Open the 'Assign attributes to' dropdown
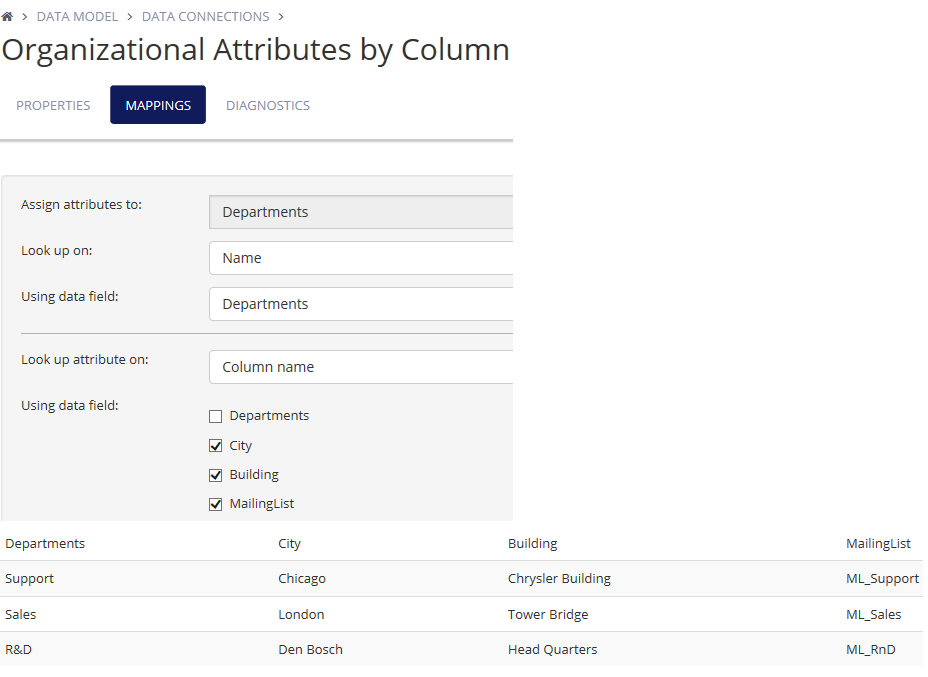 coord(360,211)
